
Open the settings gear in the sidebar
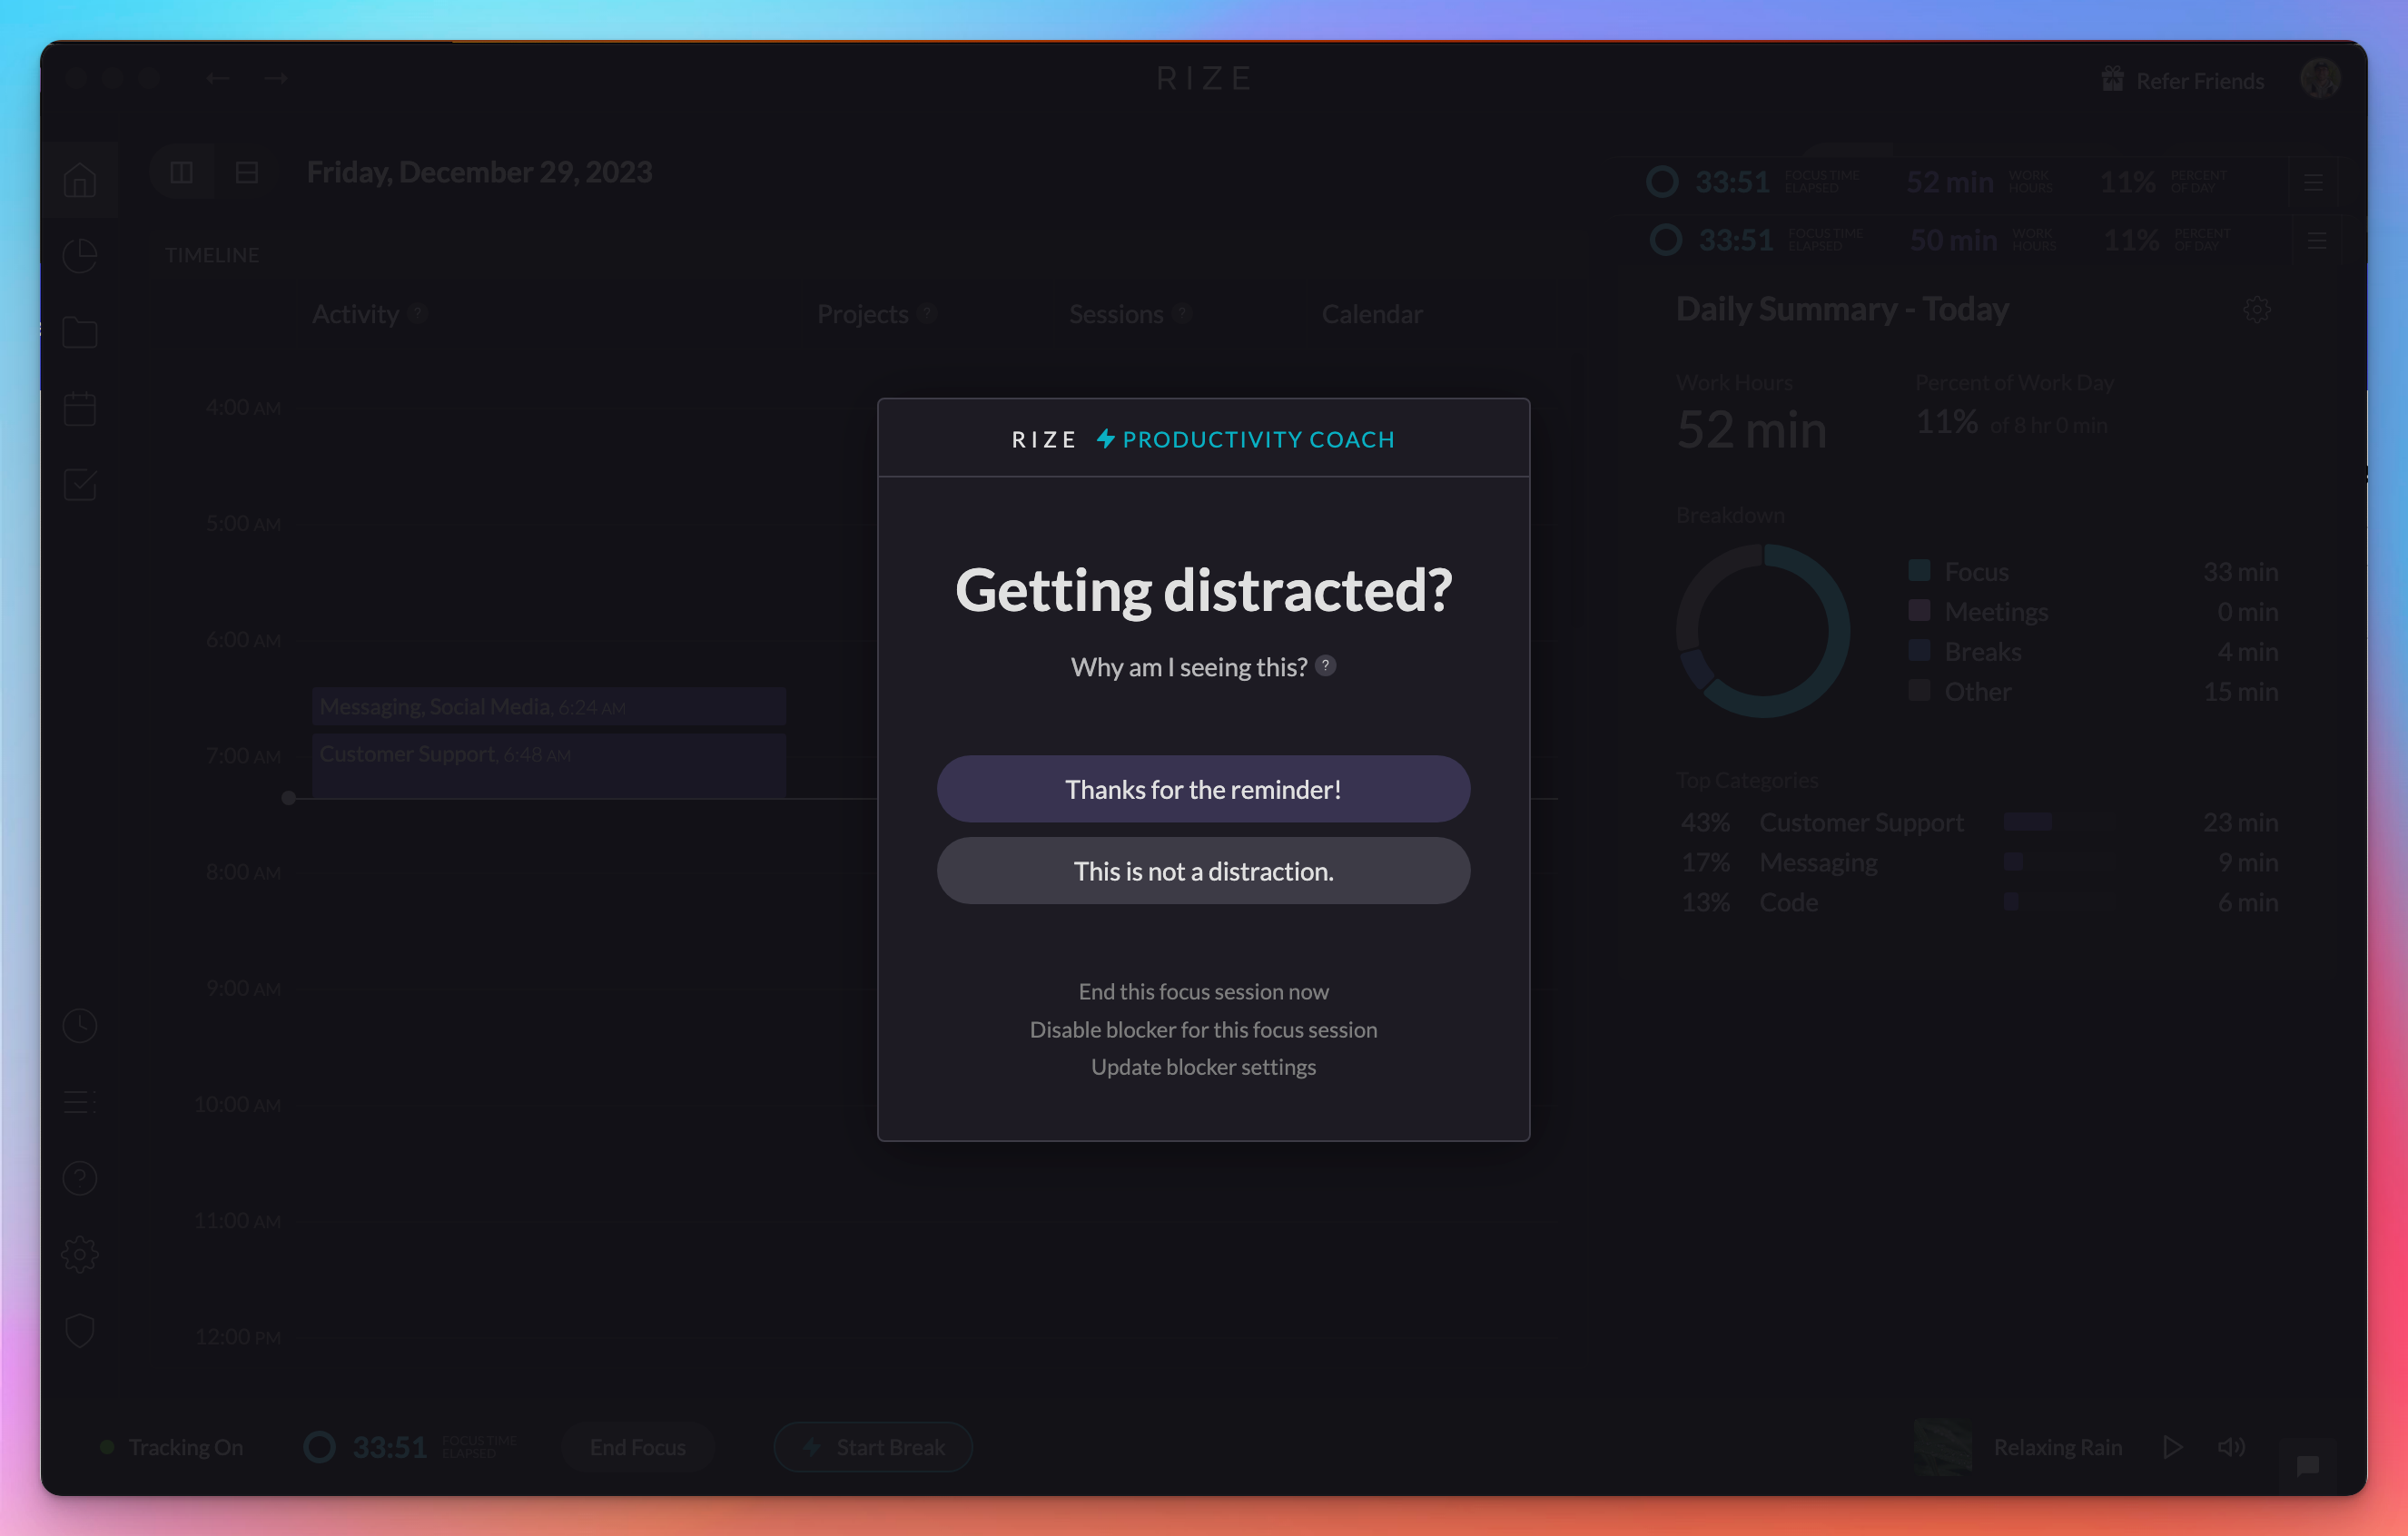tap(80, 1254)
